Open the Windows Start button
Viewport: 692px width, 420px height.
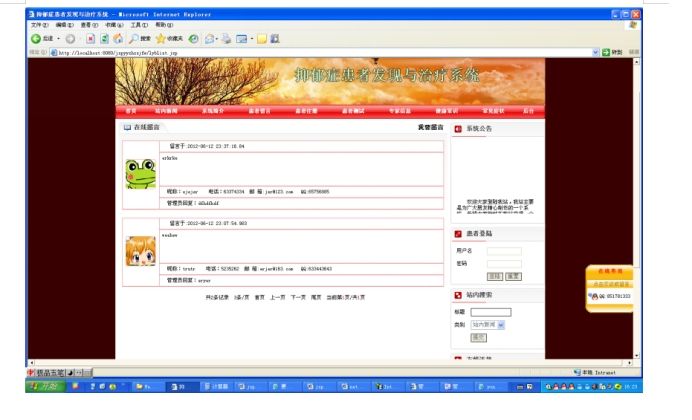tap(46, 387)
